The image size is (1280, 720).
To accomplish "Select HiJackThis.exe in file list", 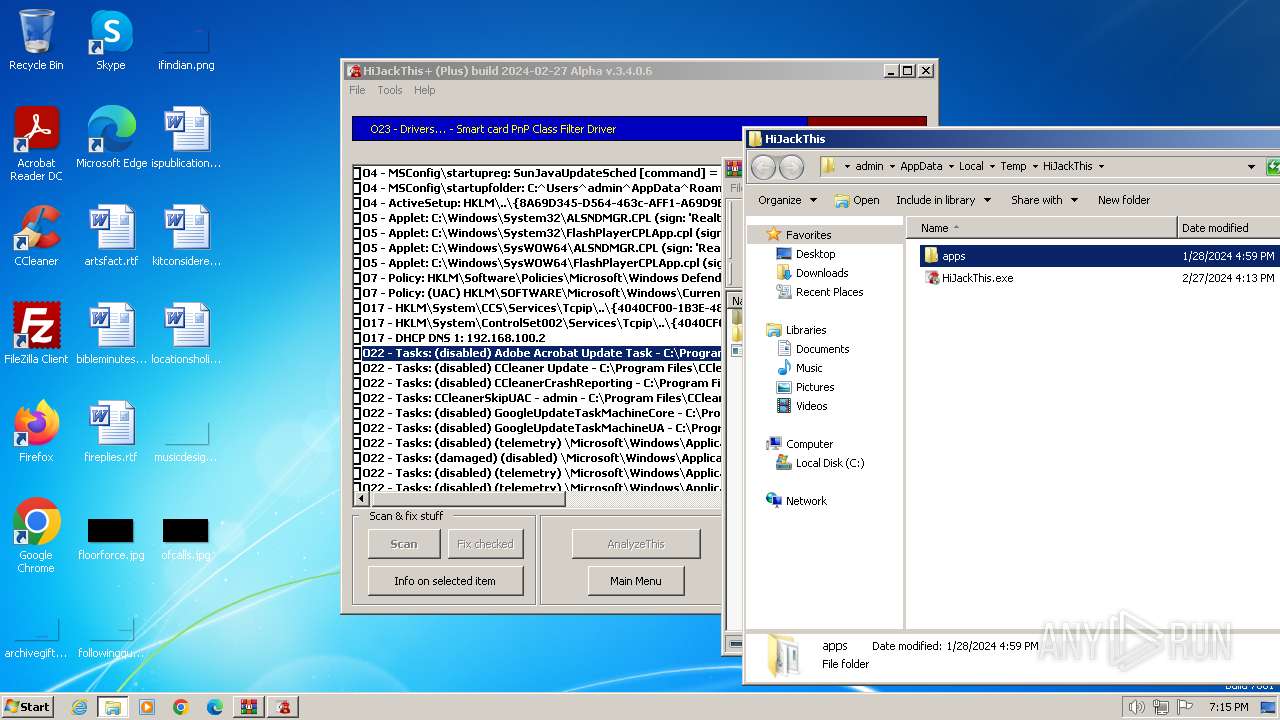I will tap(977, 278).
